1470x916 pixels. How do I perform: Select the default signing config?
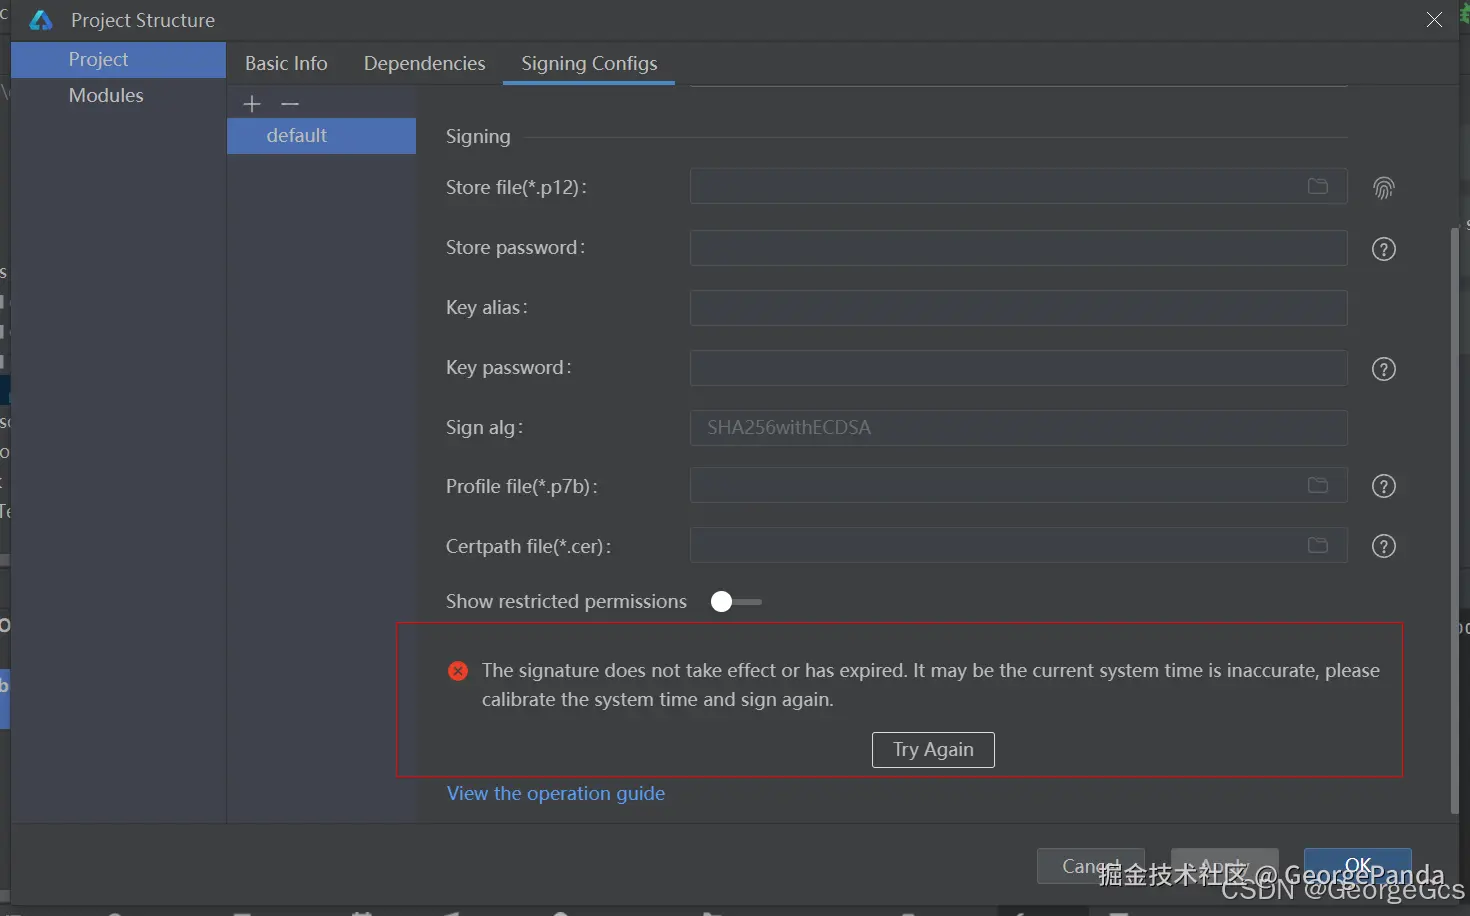coord(321,136)
